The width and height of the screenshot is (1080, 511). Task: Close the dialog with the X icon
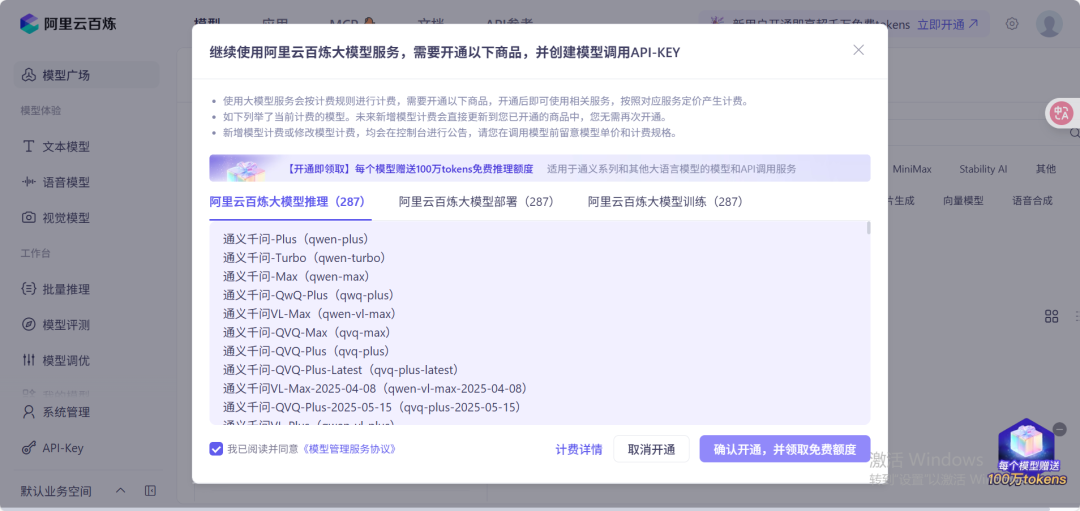(858, 50)
